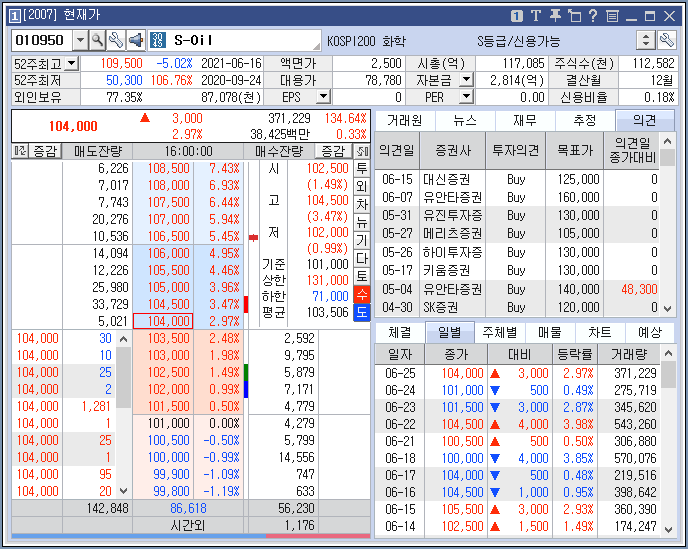Switch to the 재무 tab
The image size is (688, 549).
[x=525, y=120]
